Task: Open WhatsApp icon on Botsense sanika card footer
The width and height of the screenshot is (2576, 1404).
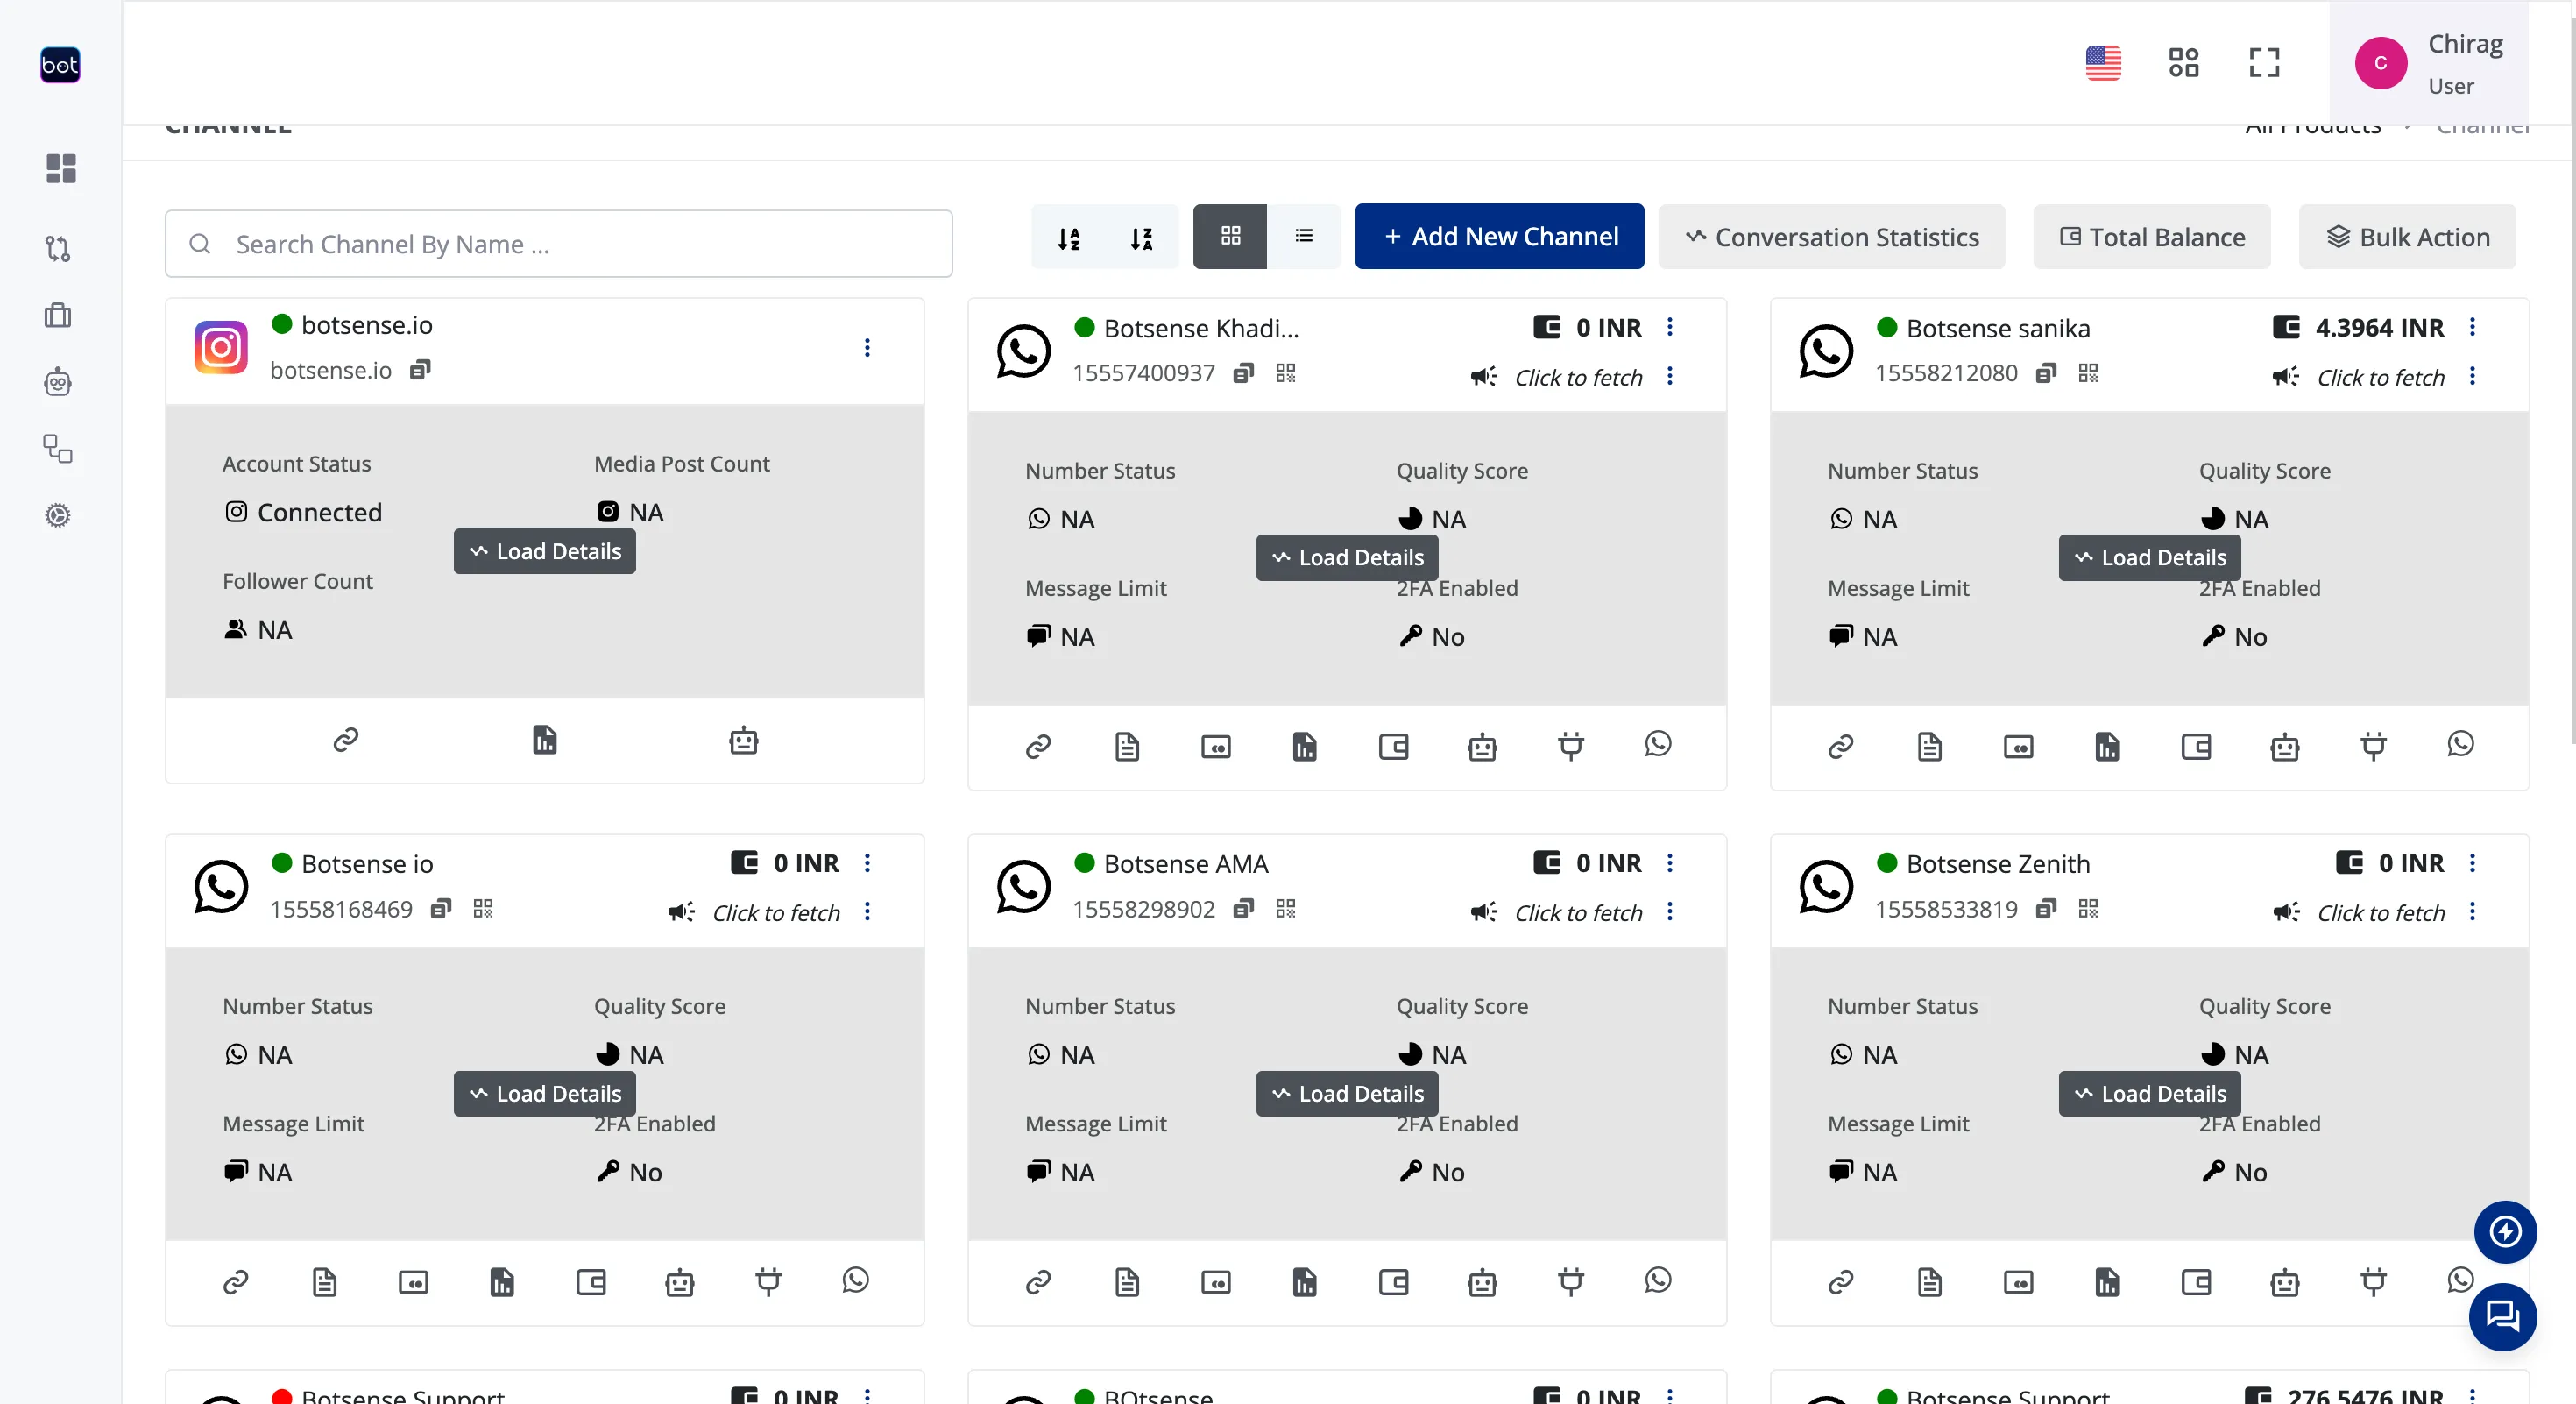Action: (2461, 745)
